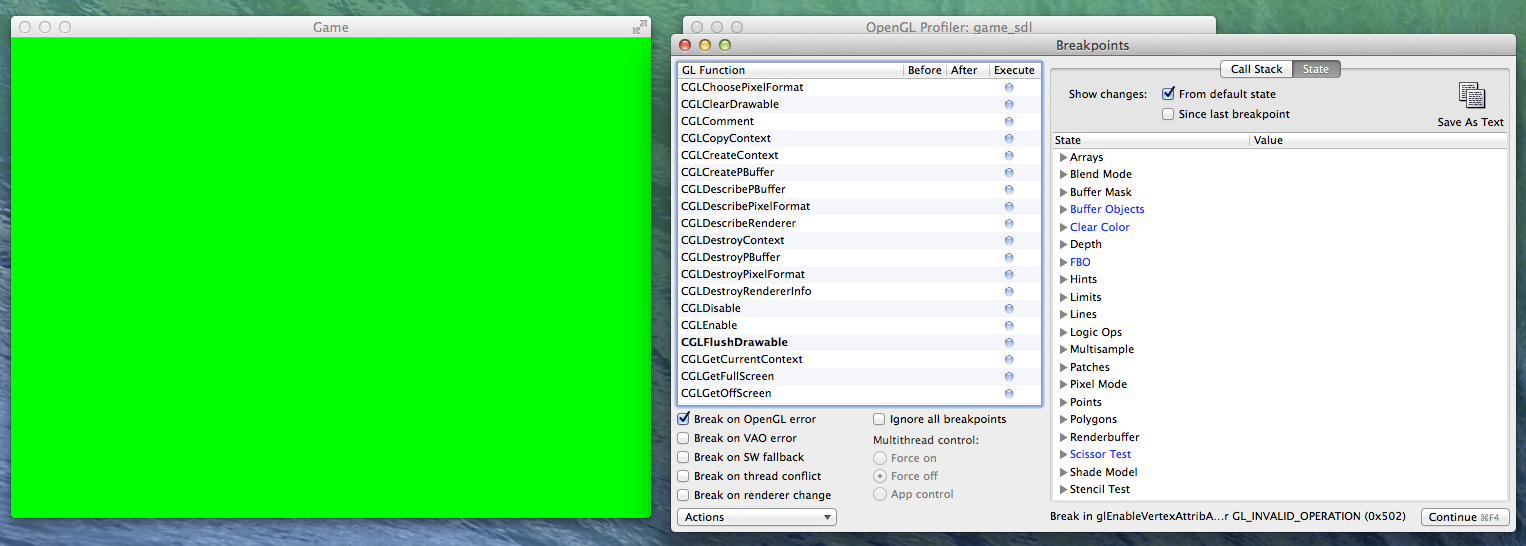Click execute dot for CGLCopyContext
This screenshot has width=1526, height=546.
click(1009, 138)
